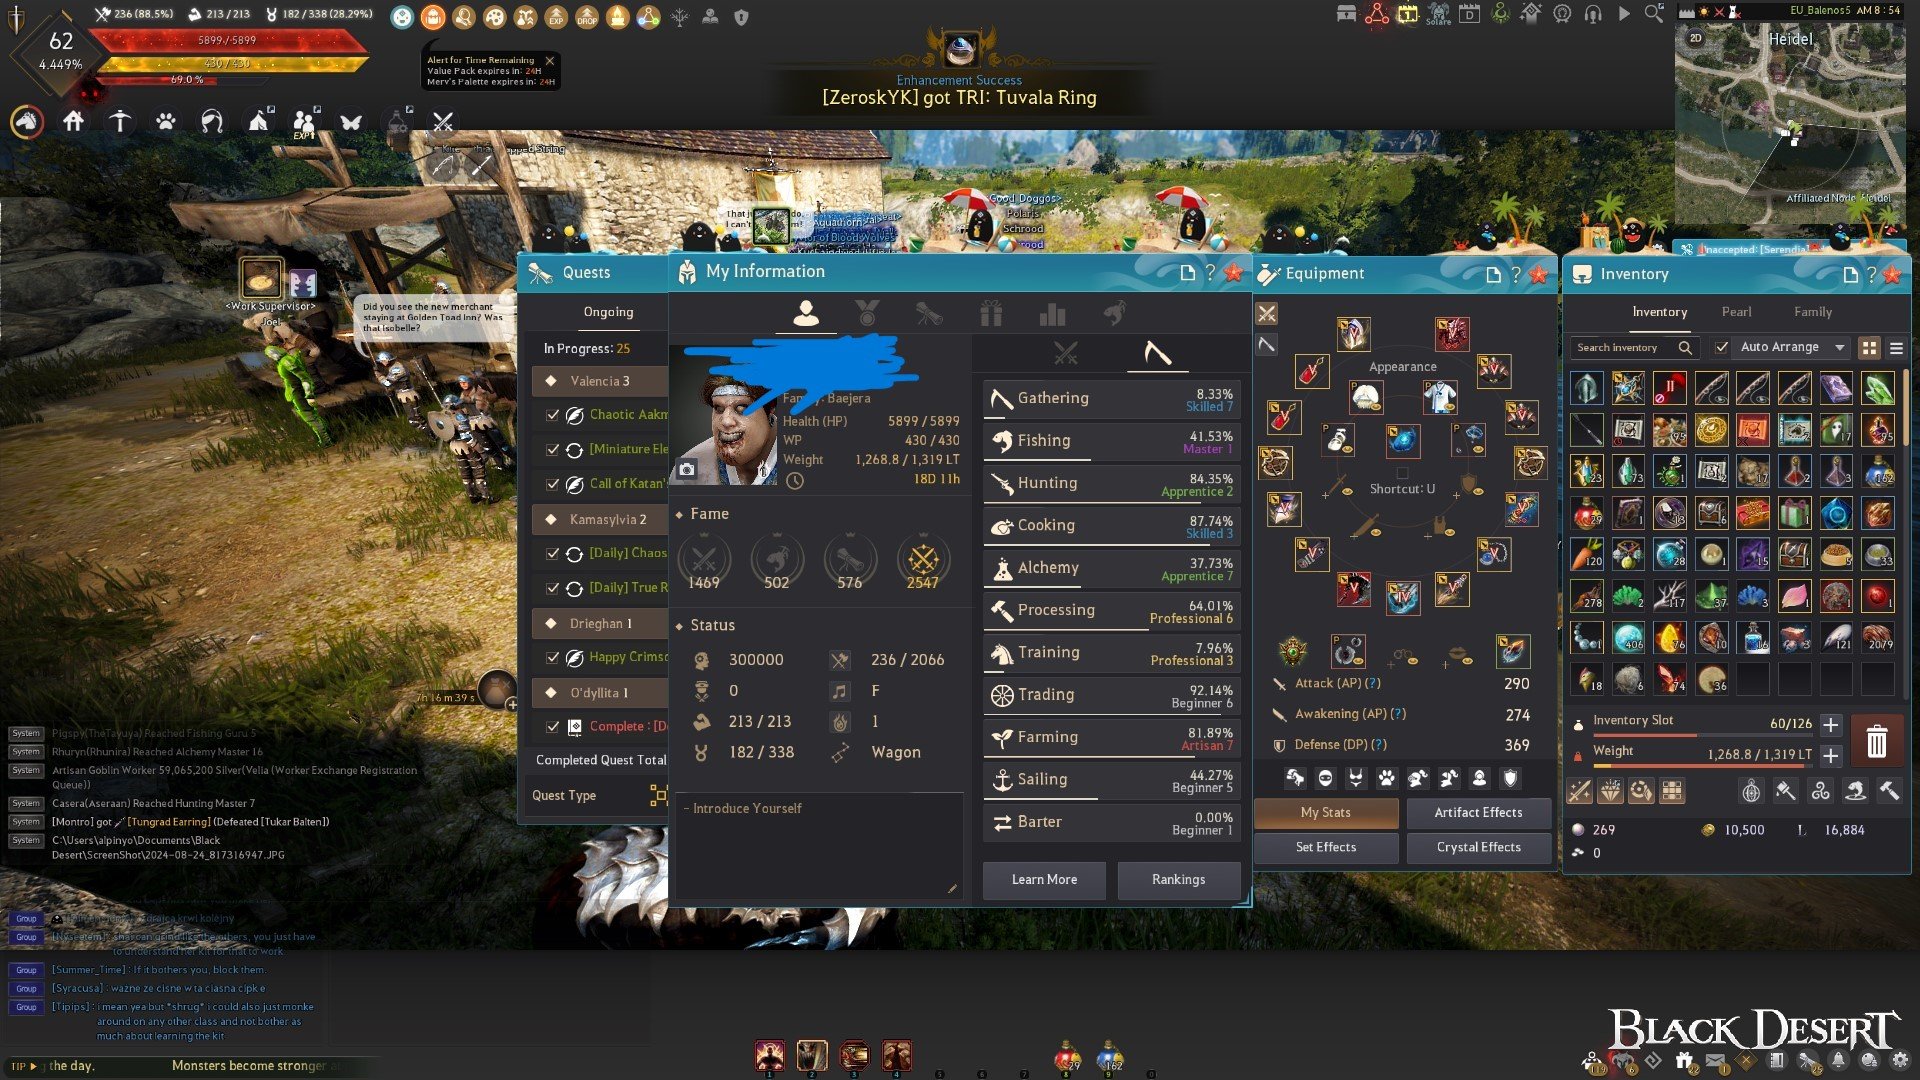Open the campsite tent icon in the toolbar
This screenshot has height=1080, width=1920.
point(260,122)
